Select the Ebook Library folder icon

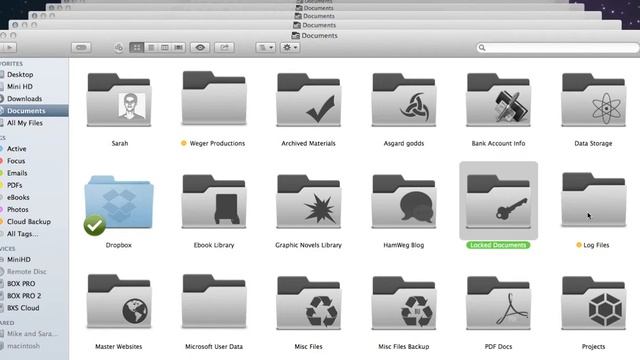[x=214, y=201]
